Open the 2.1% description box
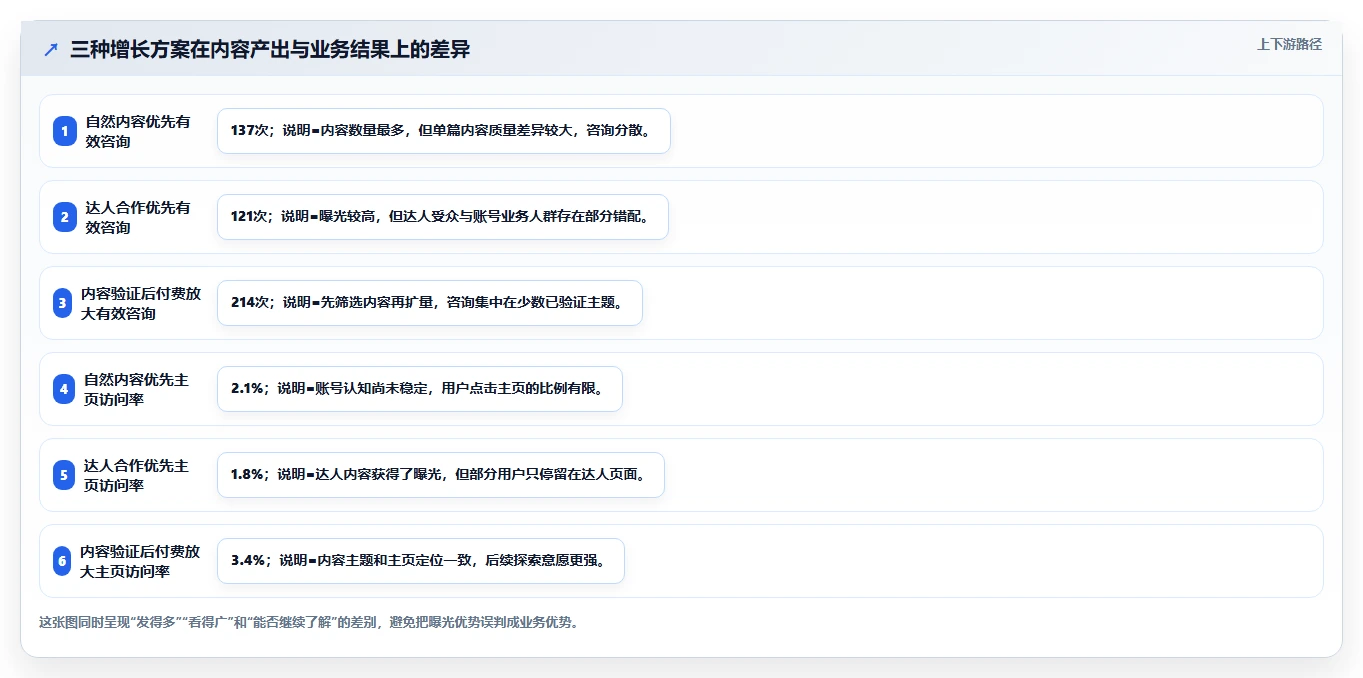The width and height of the screenshot is (1363, 678). [x=420, y=389]
